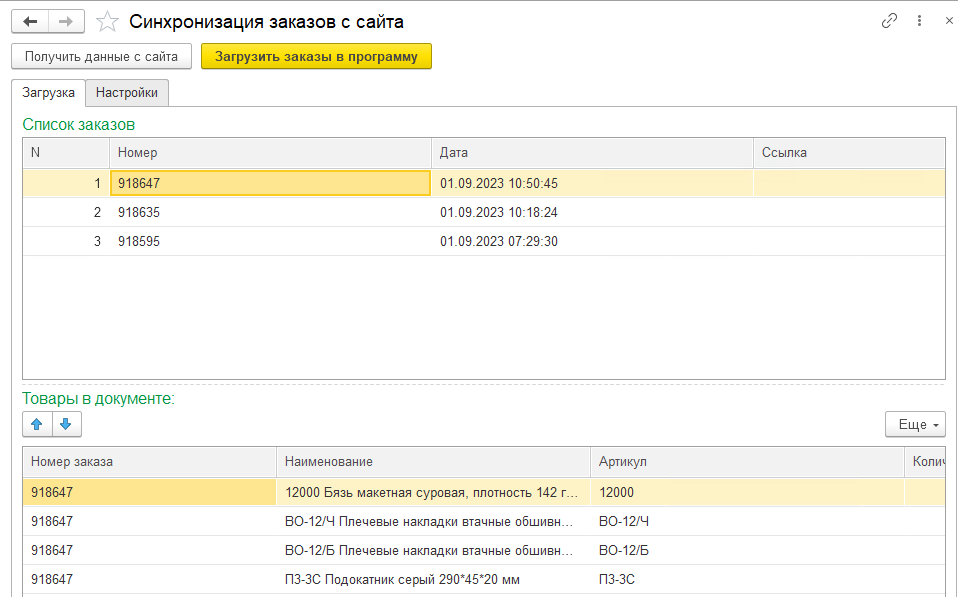Click the forward navigation arrow
This screenshot has width=958, height=602.
click(66, 21)
